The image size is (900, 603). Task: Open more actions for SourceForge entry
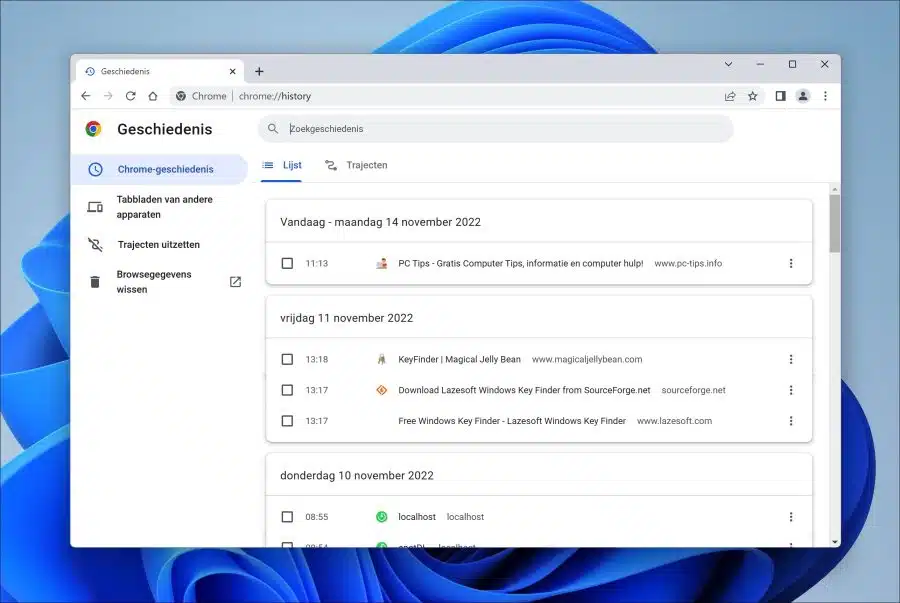click(791, 390)
